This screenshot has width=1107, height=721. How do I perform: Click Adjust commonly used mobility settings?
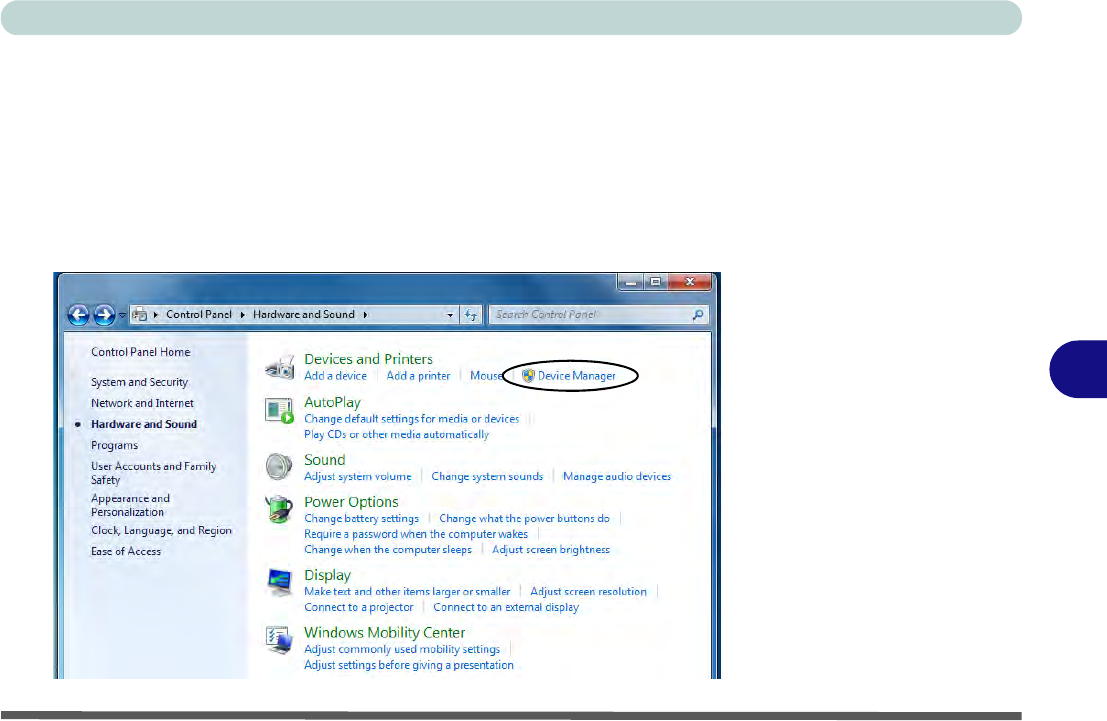[x=402, y=650]
